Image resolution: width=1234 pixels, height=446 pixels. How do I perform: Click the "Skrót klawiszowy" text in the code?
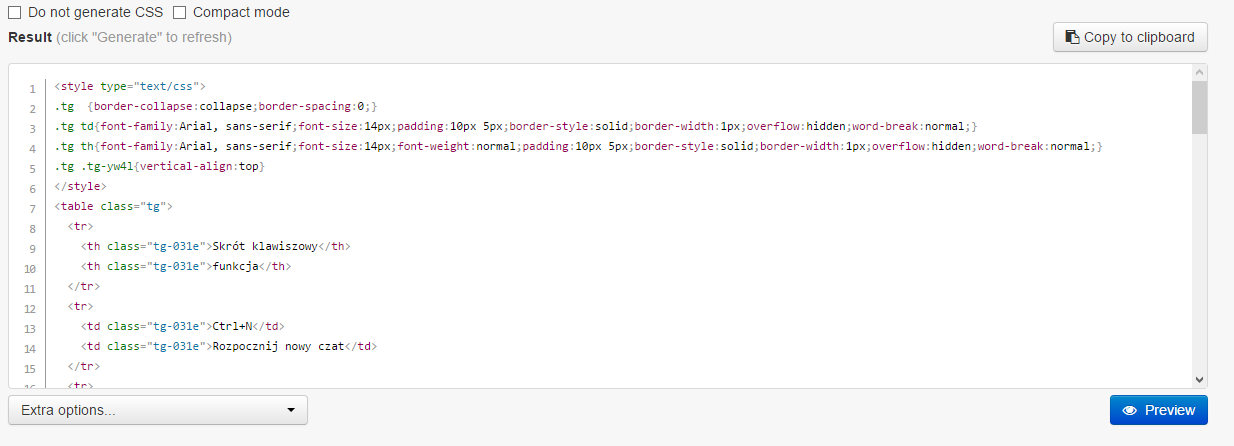click(258, 247)
